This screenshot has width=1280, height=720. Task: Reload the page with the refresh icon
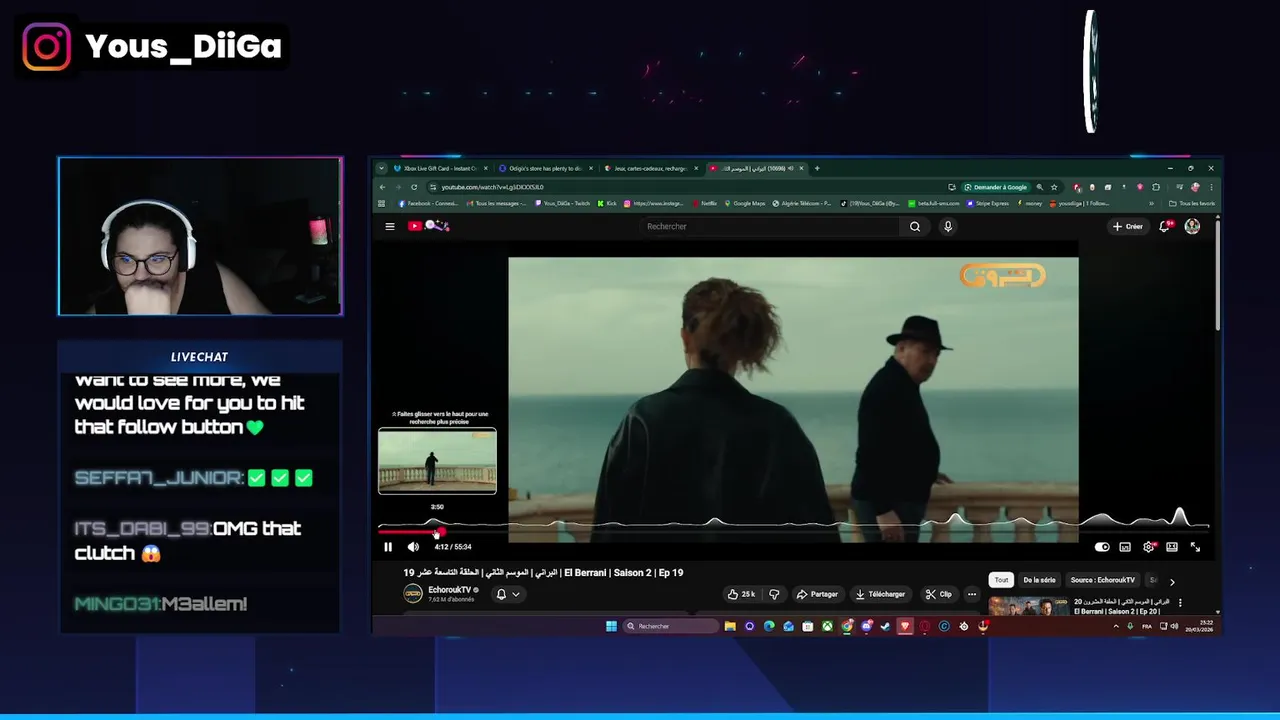click(x=414, y=187)
